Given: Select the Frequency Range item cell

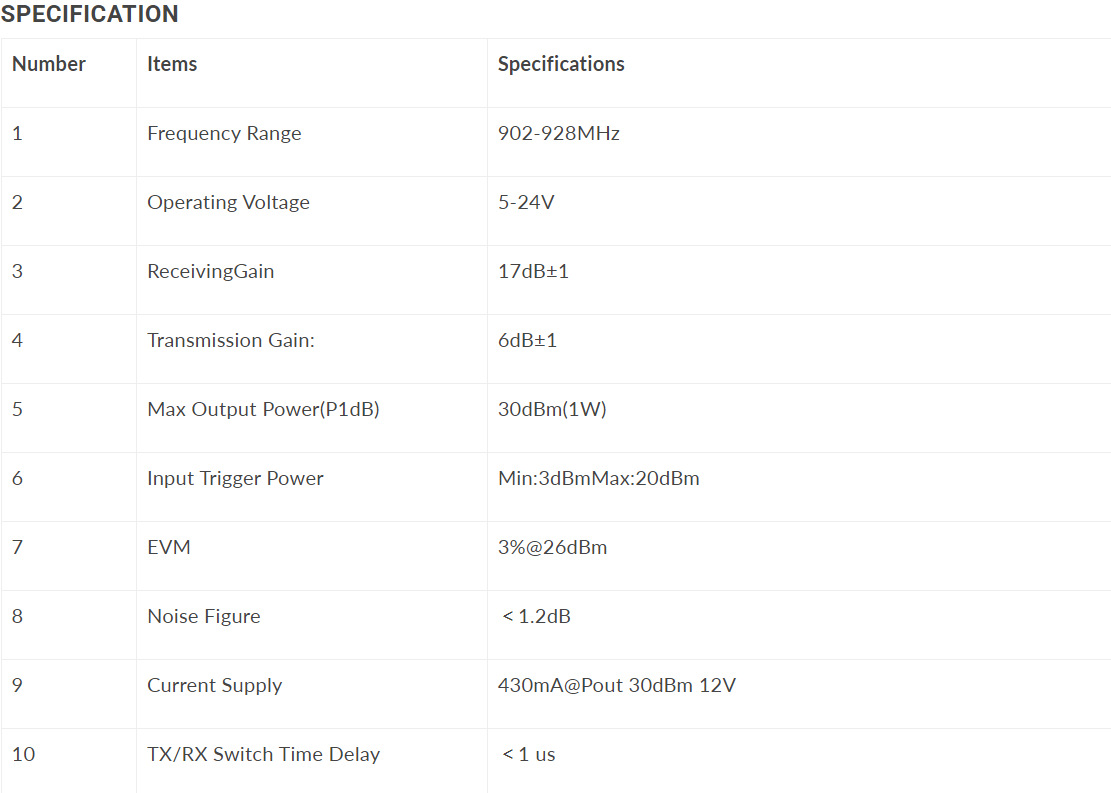Looking at the screenshot, I should click(x=224, y=133).
